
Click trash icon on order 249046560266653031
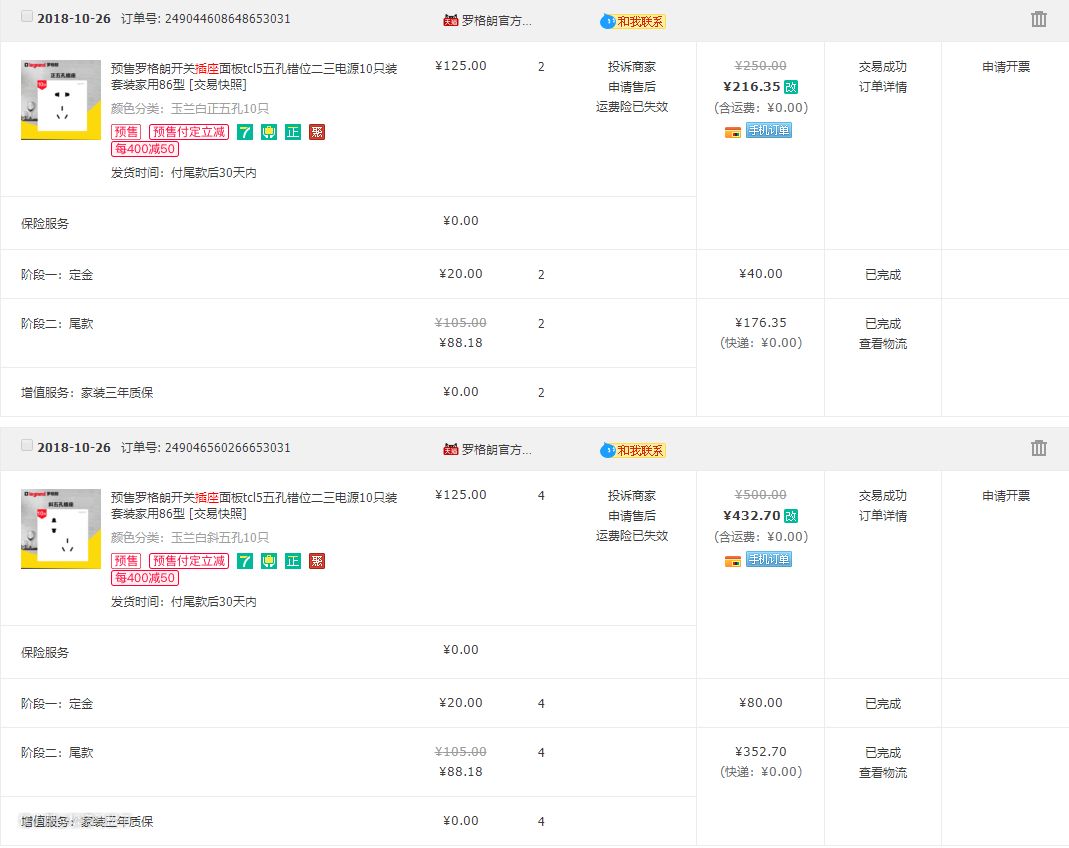tap(1039, 448)
